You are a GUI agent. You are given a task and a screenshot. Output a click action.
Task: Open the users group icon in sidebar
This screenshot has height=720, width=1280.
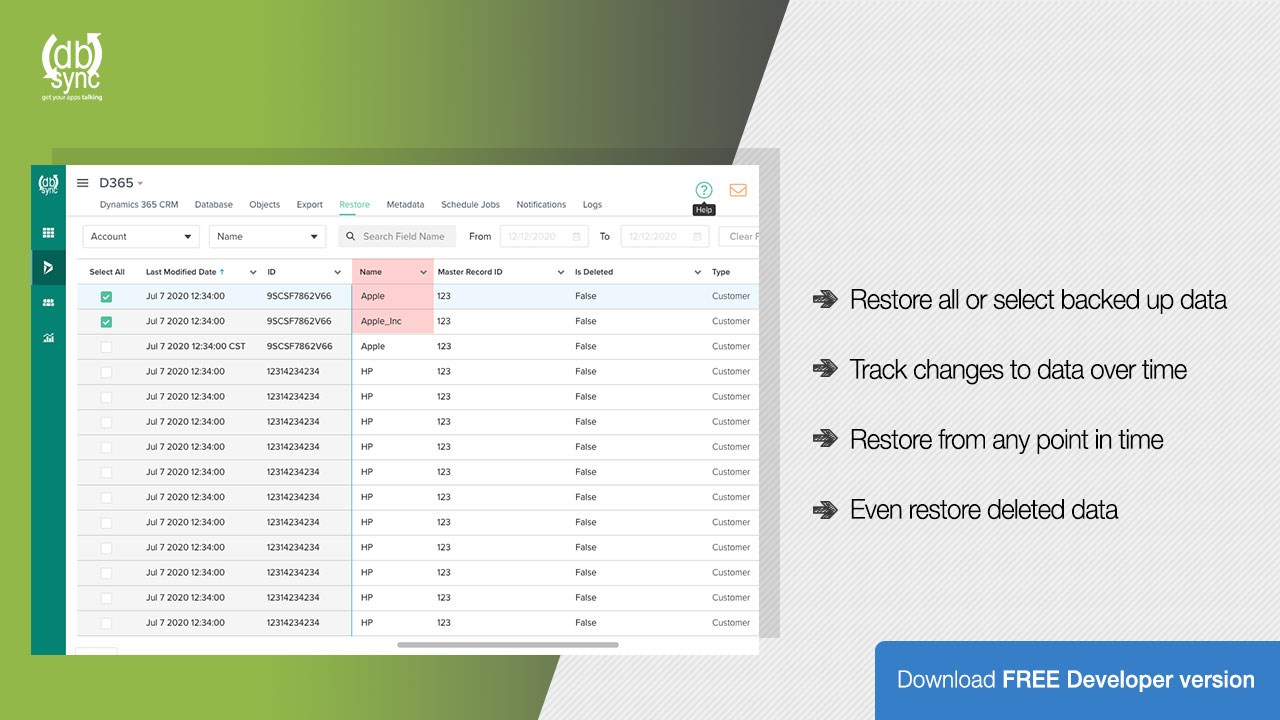48,302
